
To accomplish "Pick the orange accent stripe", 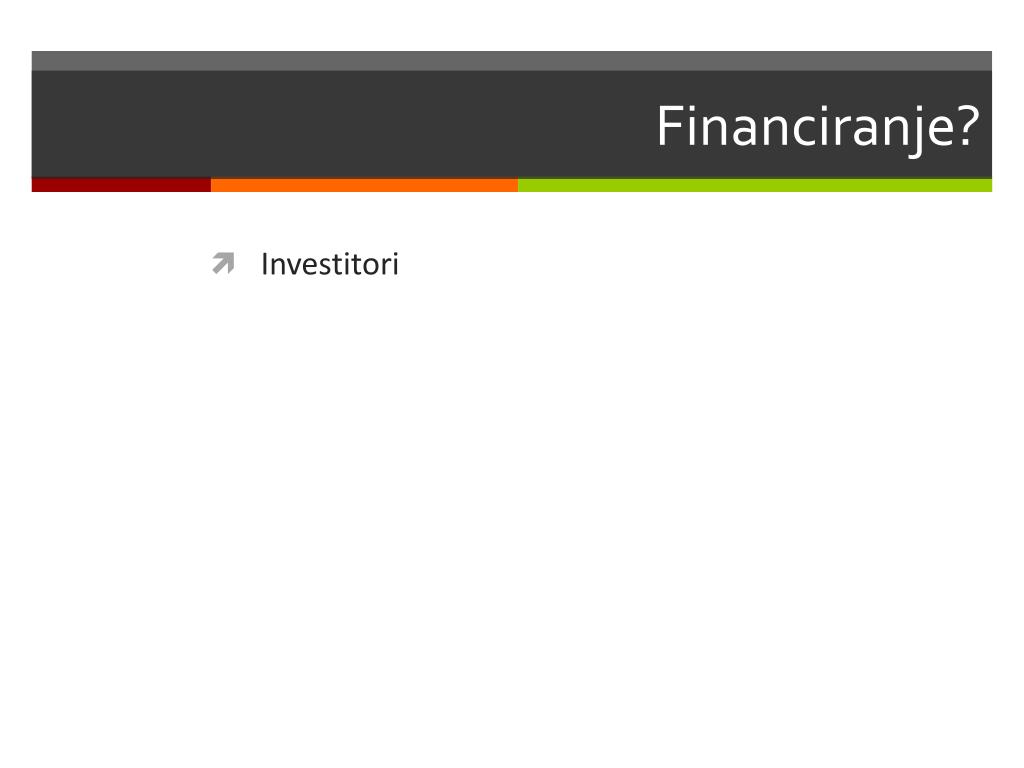I will point(364,185).
